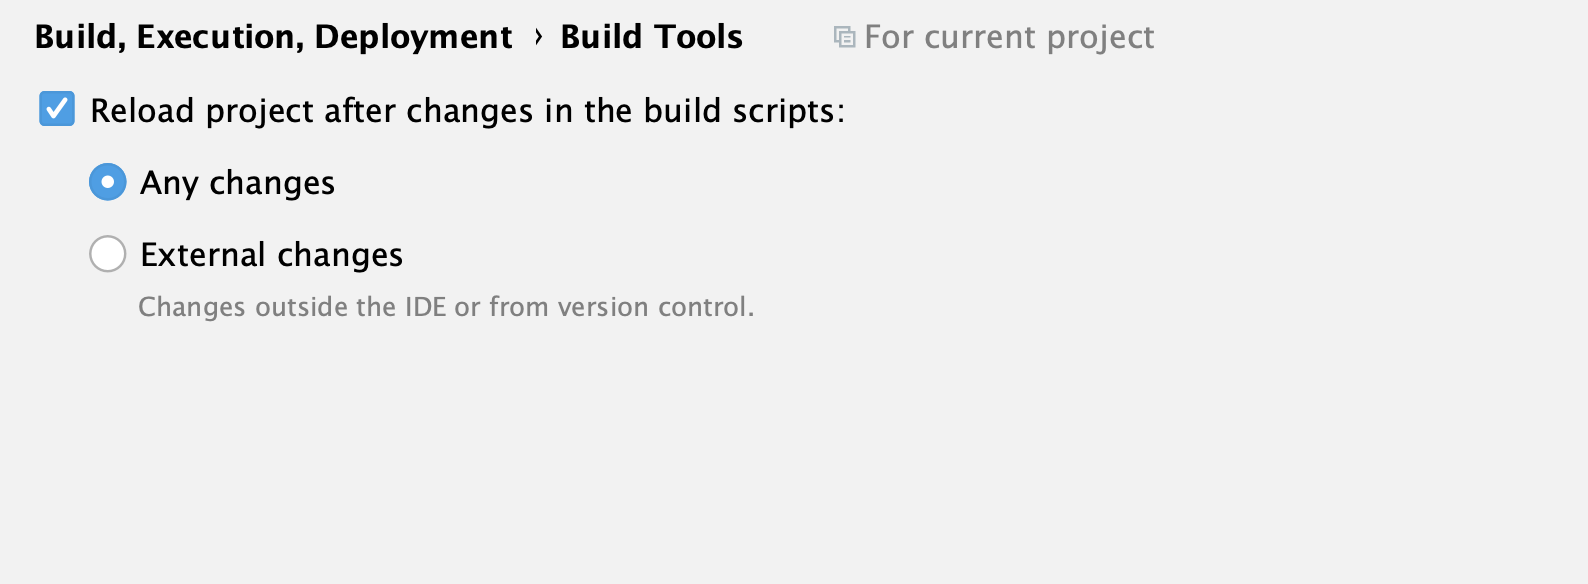Click the hint text about version control
The height and width of the screenshot is (584, 1588).
(446, 307)
